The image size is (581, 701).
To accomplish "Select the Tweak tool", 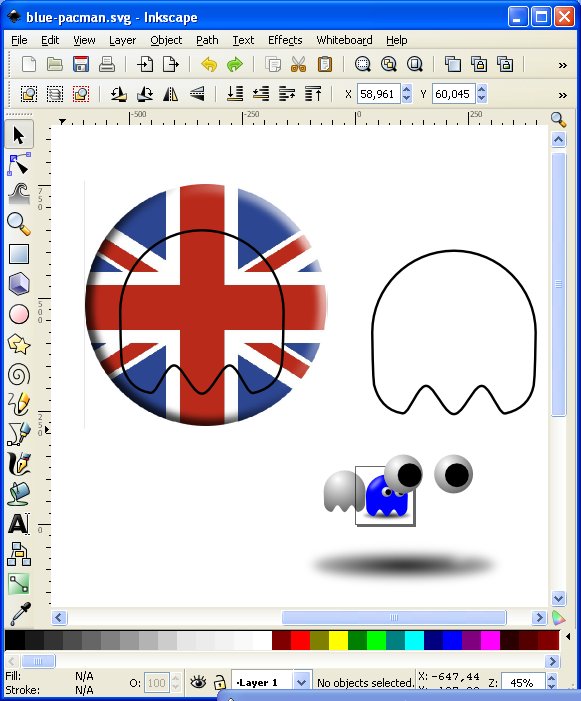I will 19,194.
